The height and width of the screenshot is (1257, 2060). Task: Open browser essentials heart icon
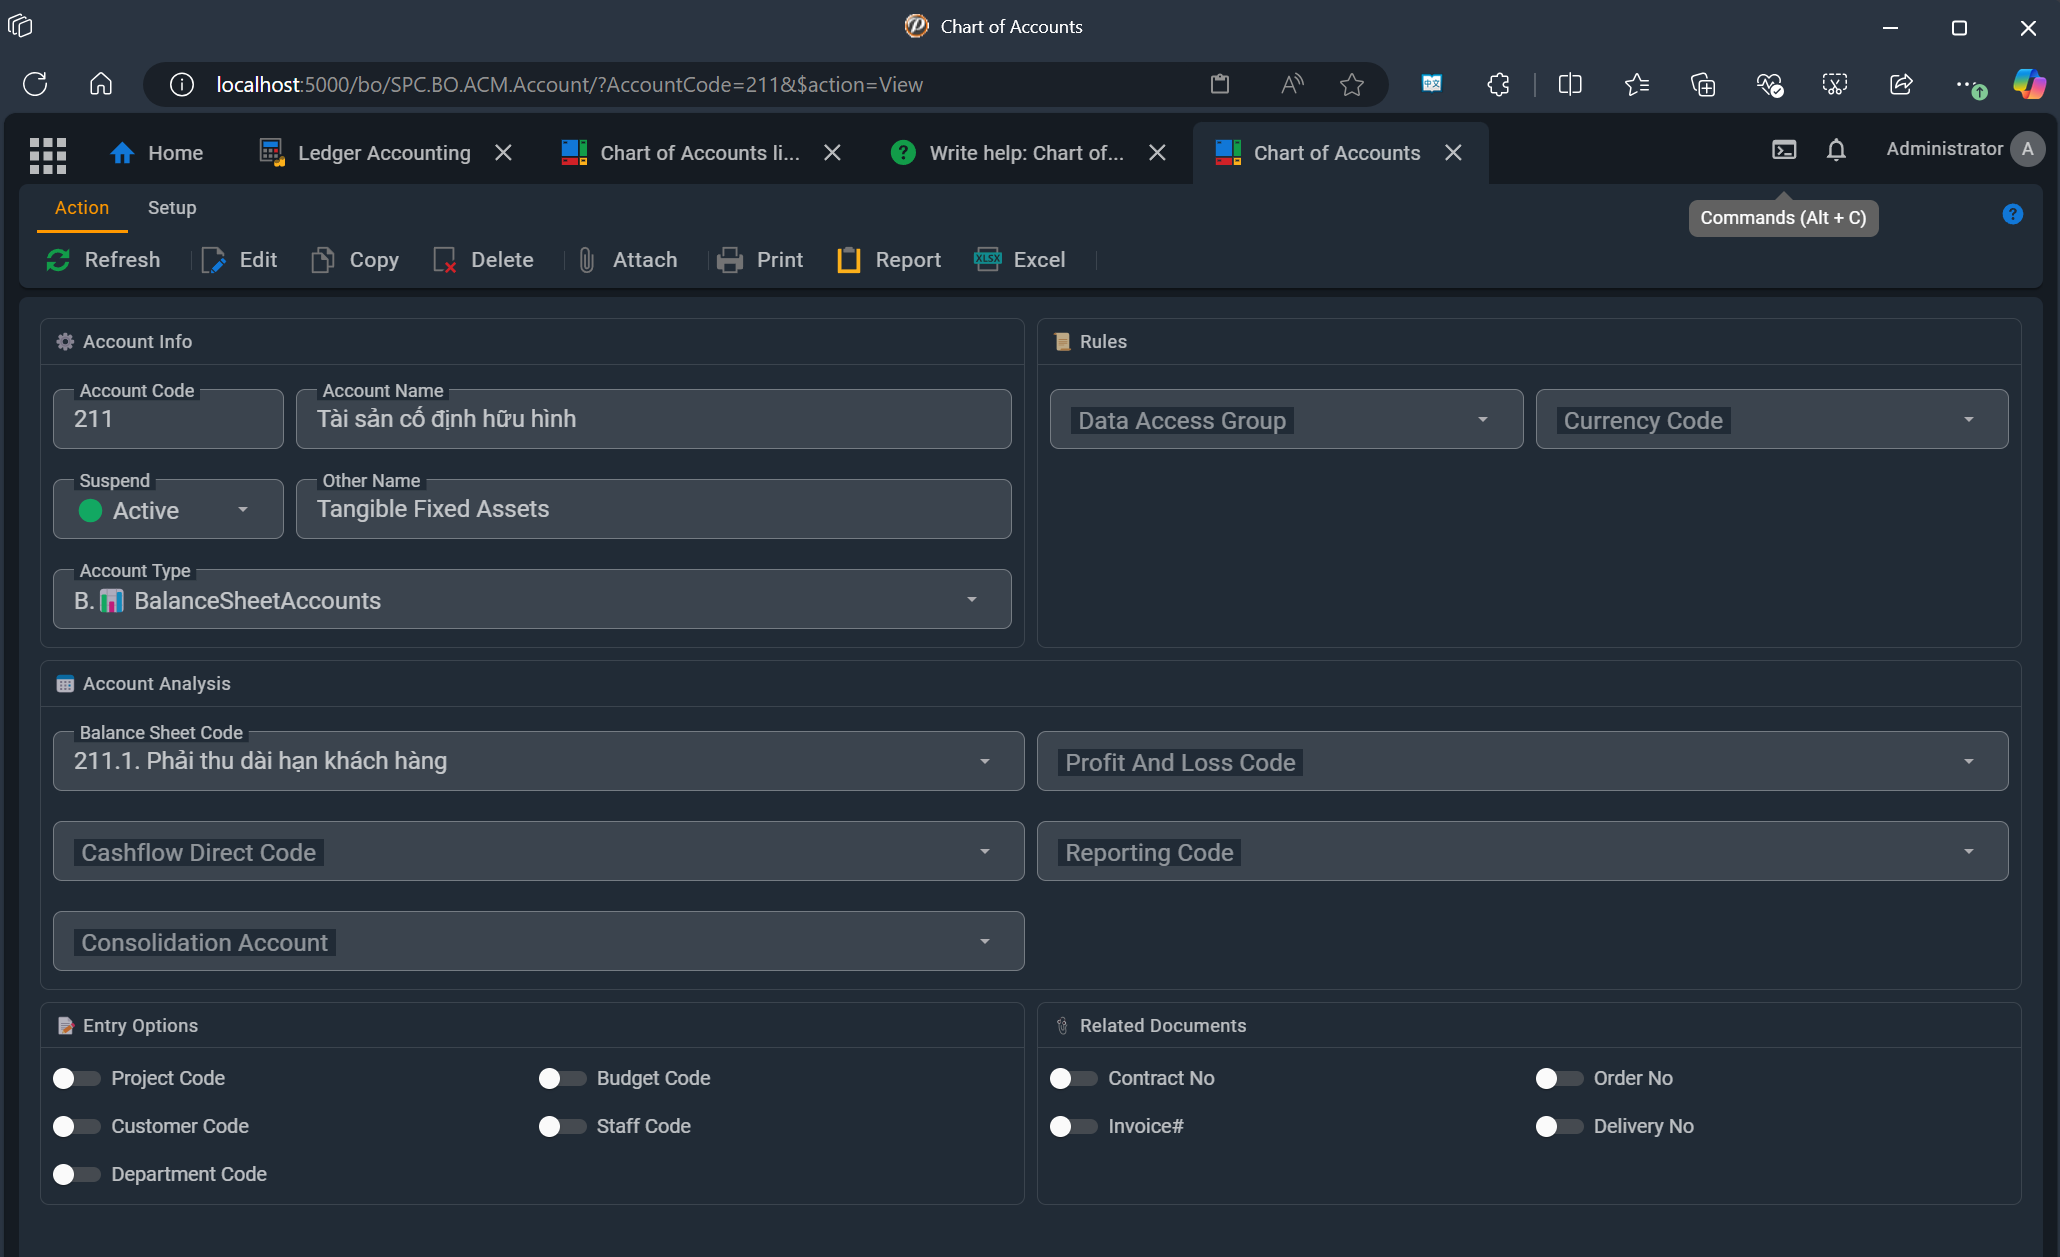coord(1769,85)
